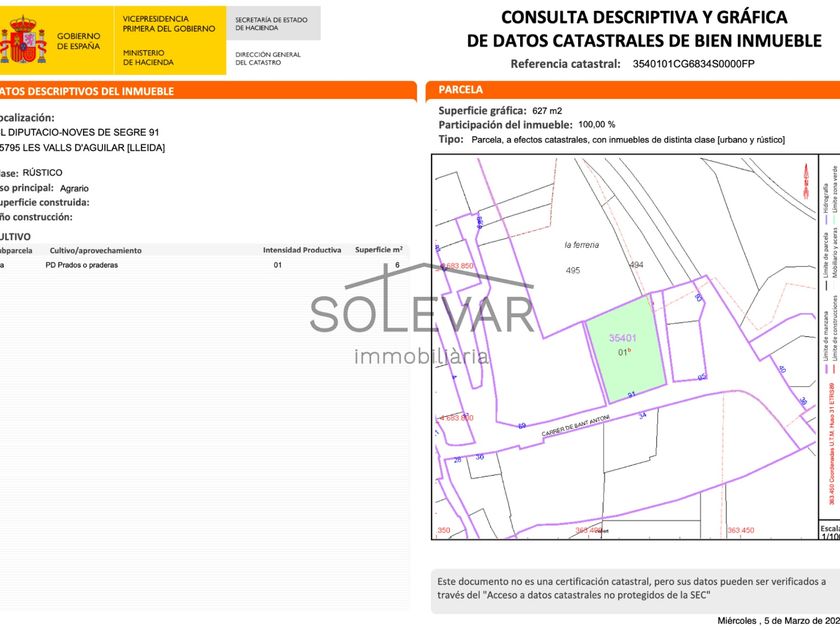
Task: Select reference number 3540101CG6834S0000FP
Action: (x=693, y=64)
